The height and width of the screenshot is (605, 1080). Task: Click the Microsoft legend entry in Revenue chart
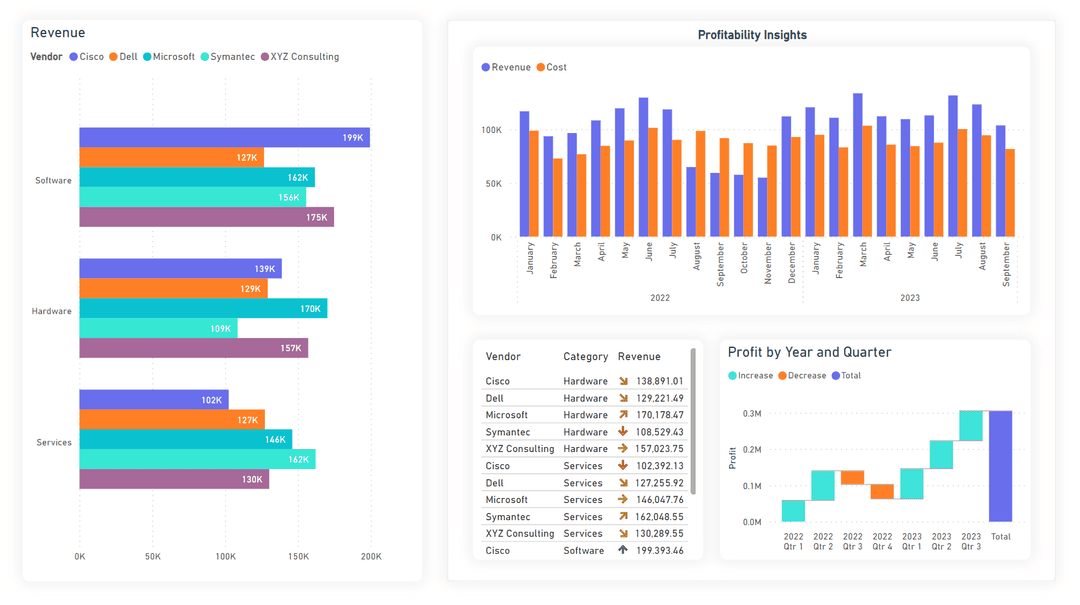pos(169,57)
